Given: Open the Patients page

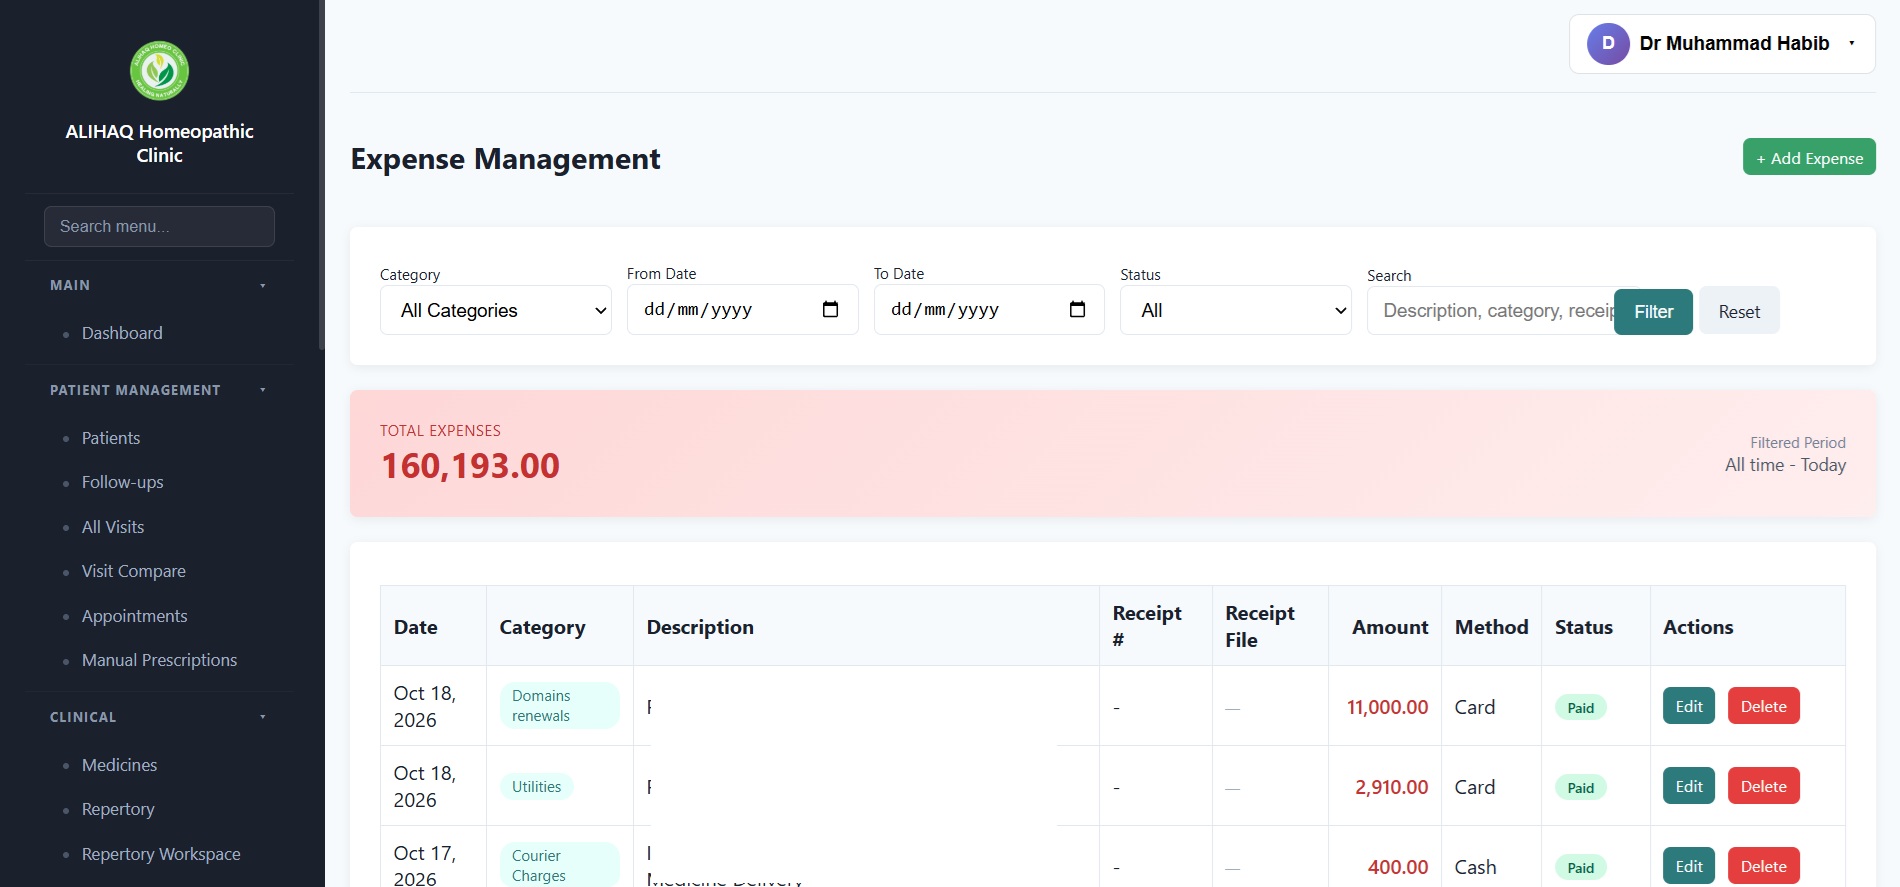Looking at the screenshot, I should (111, 438).
